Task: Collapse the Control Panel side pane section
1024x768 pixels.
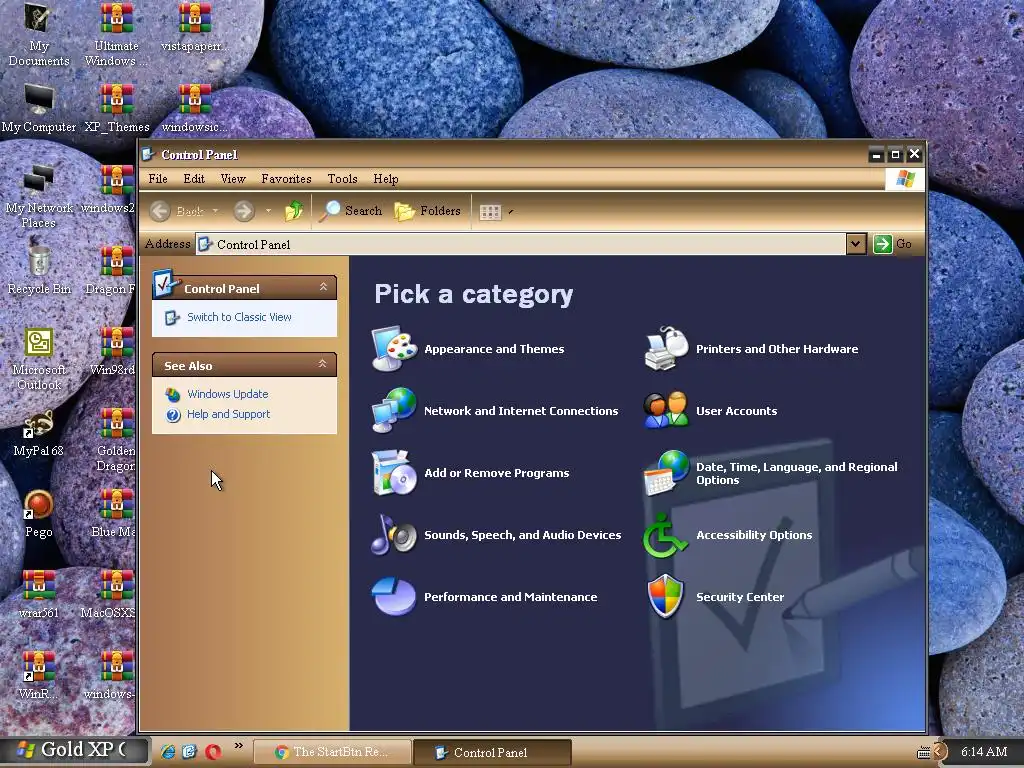Action: click(323, 287)
